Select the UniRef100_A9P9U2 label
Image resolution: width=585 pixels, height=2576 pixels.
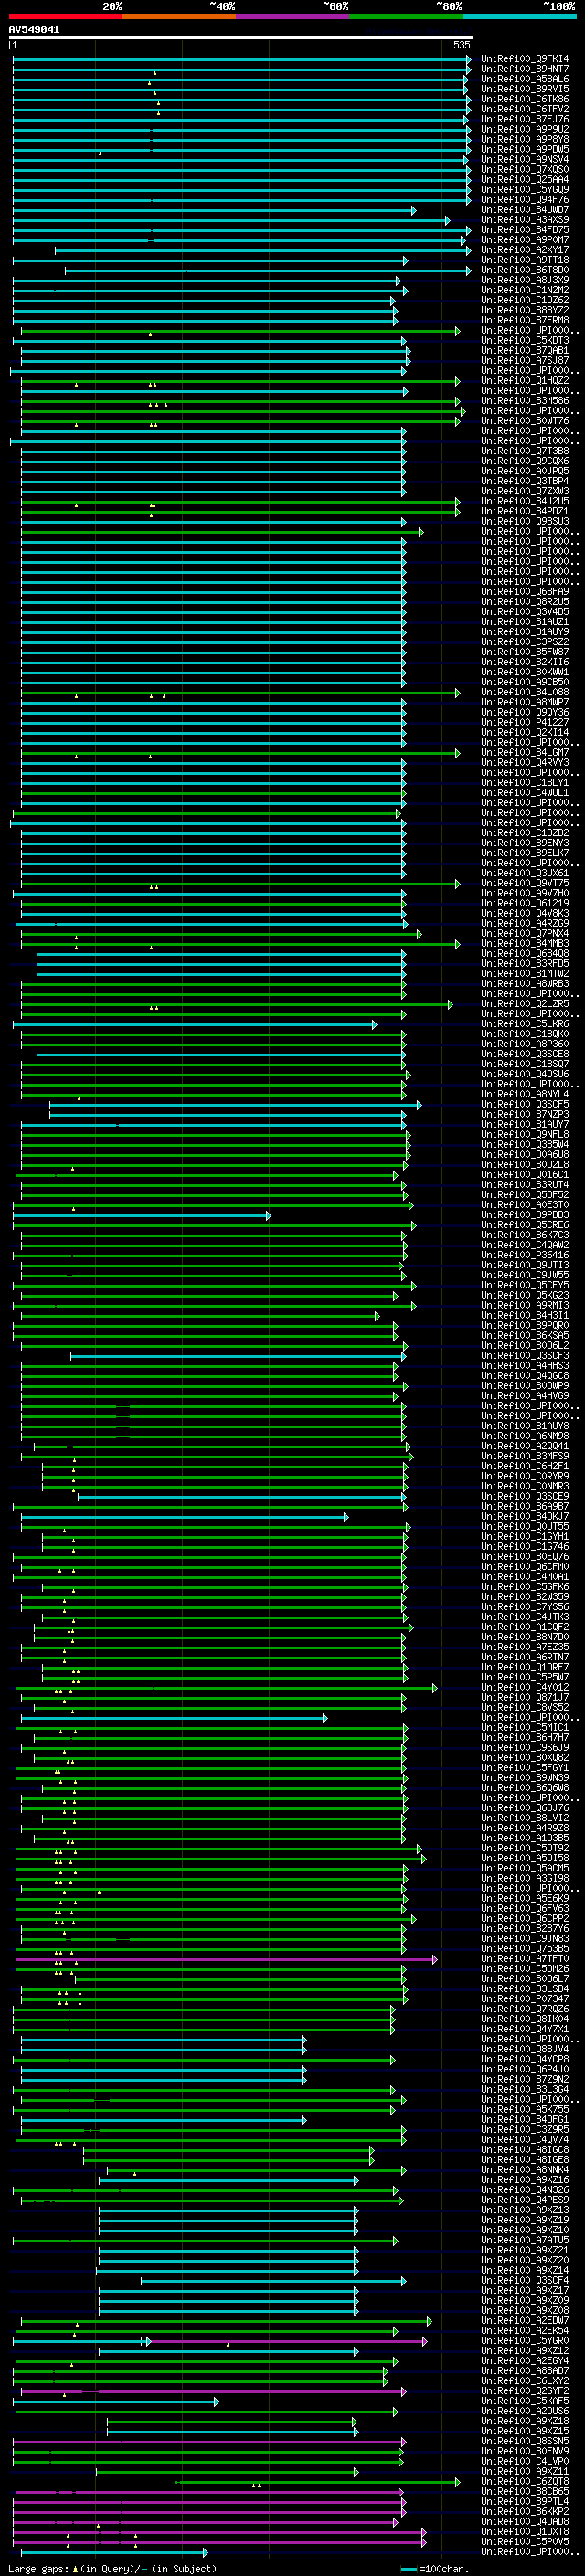525,129
